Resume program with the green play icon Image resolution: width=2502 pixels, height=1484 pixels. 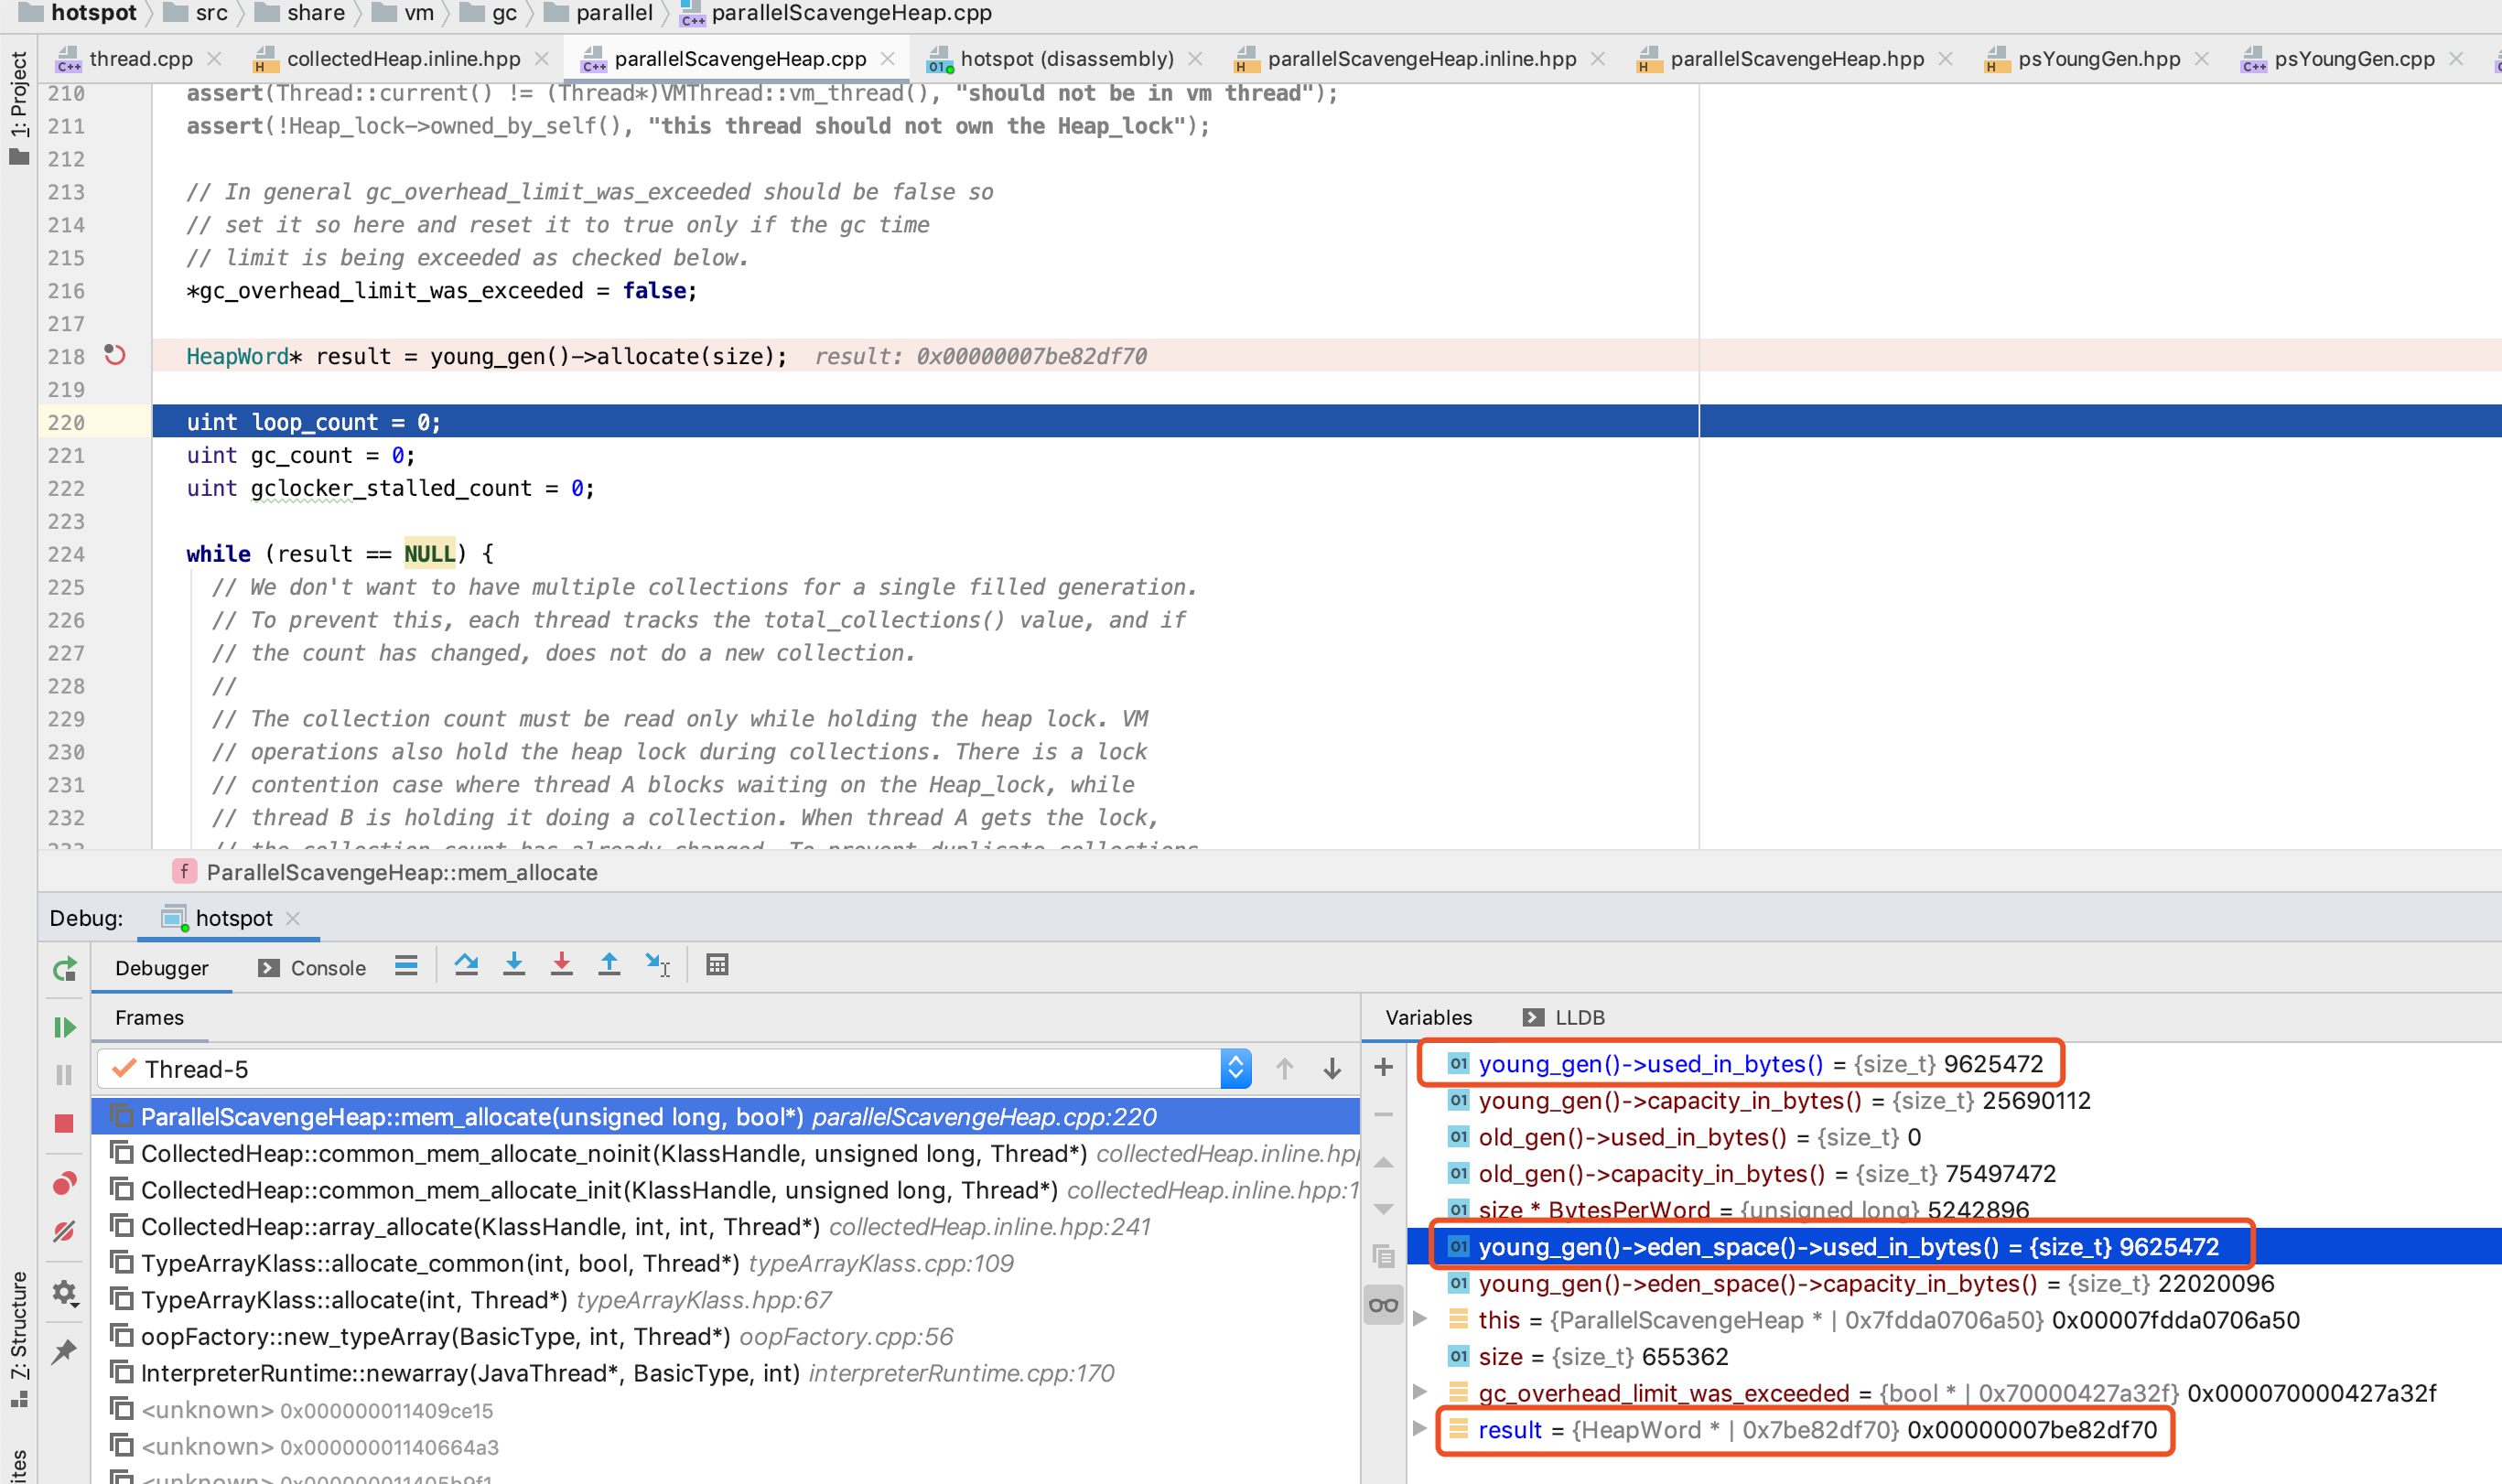click(x=65, y=1027)
